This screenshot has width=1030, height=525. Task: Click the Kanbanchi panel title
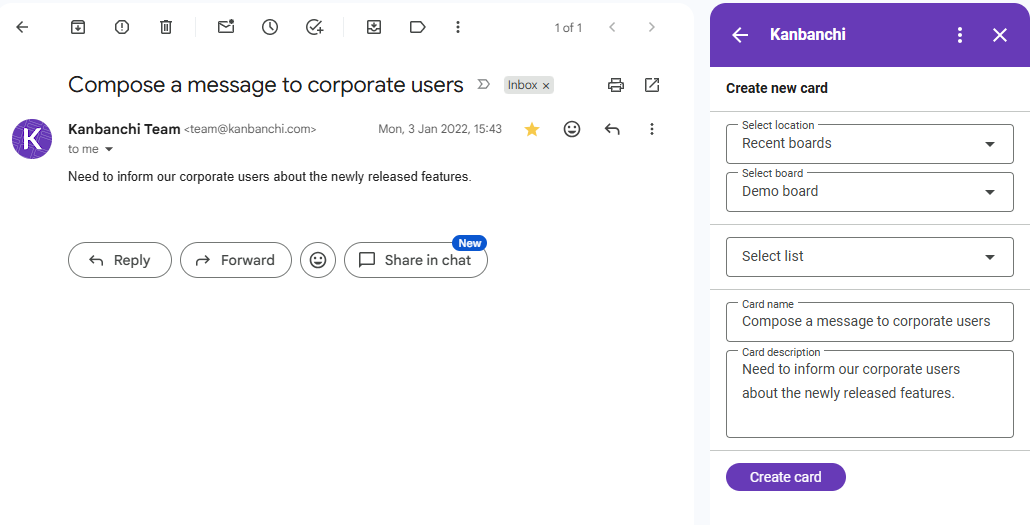(807, 34)
